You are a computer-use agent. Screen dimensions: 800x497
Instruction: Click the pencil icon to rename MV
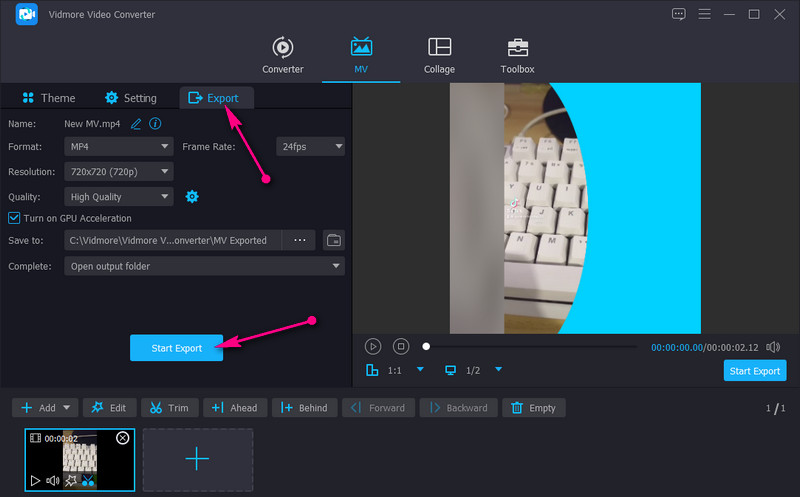(x=136, y=124)
